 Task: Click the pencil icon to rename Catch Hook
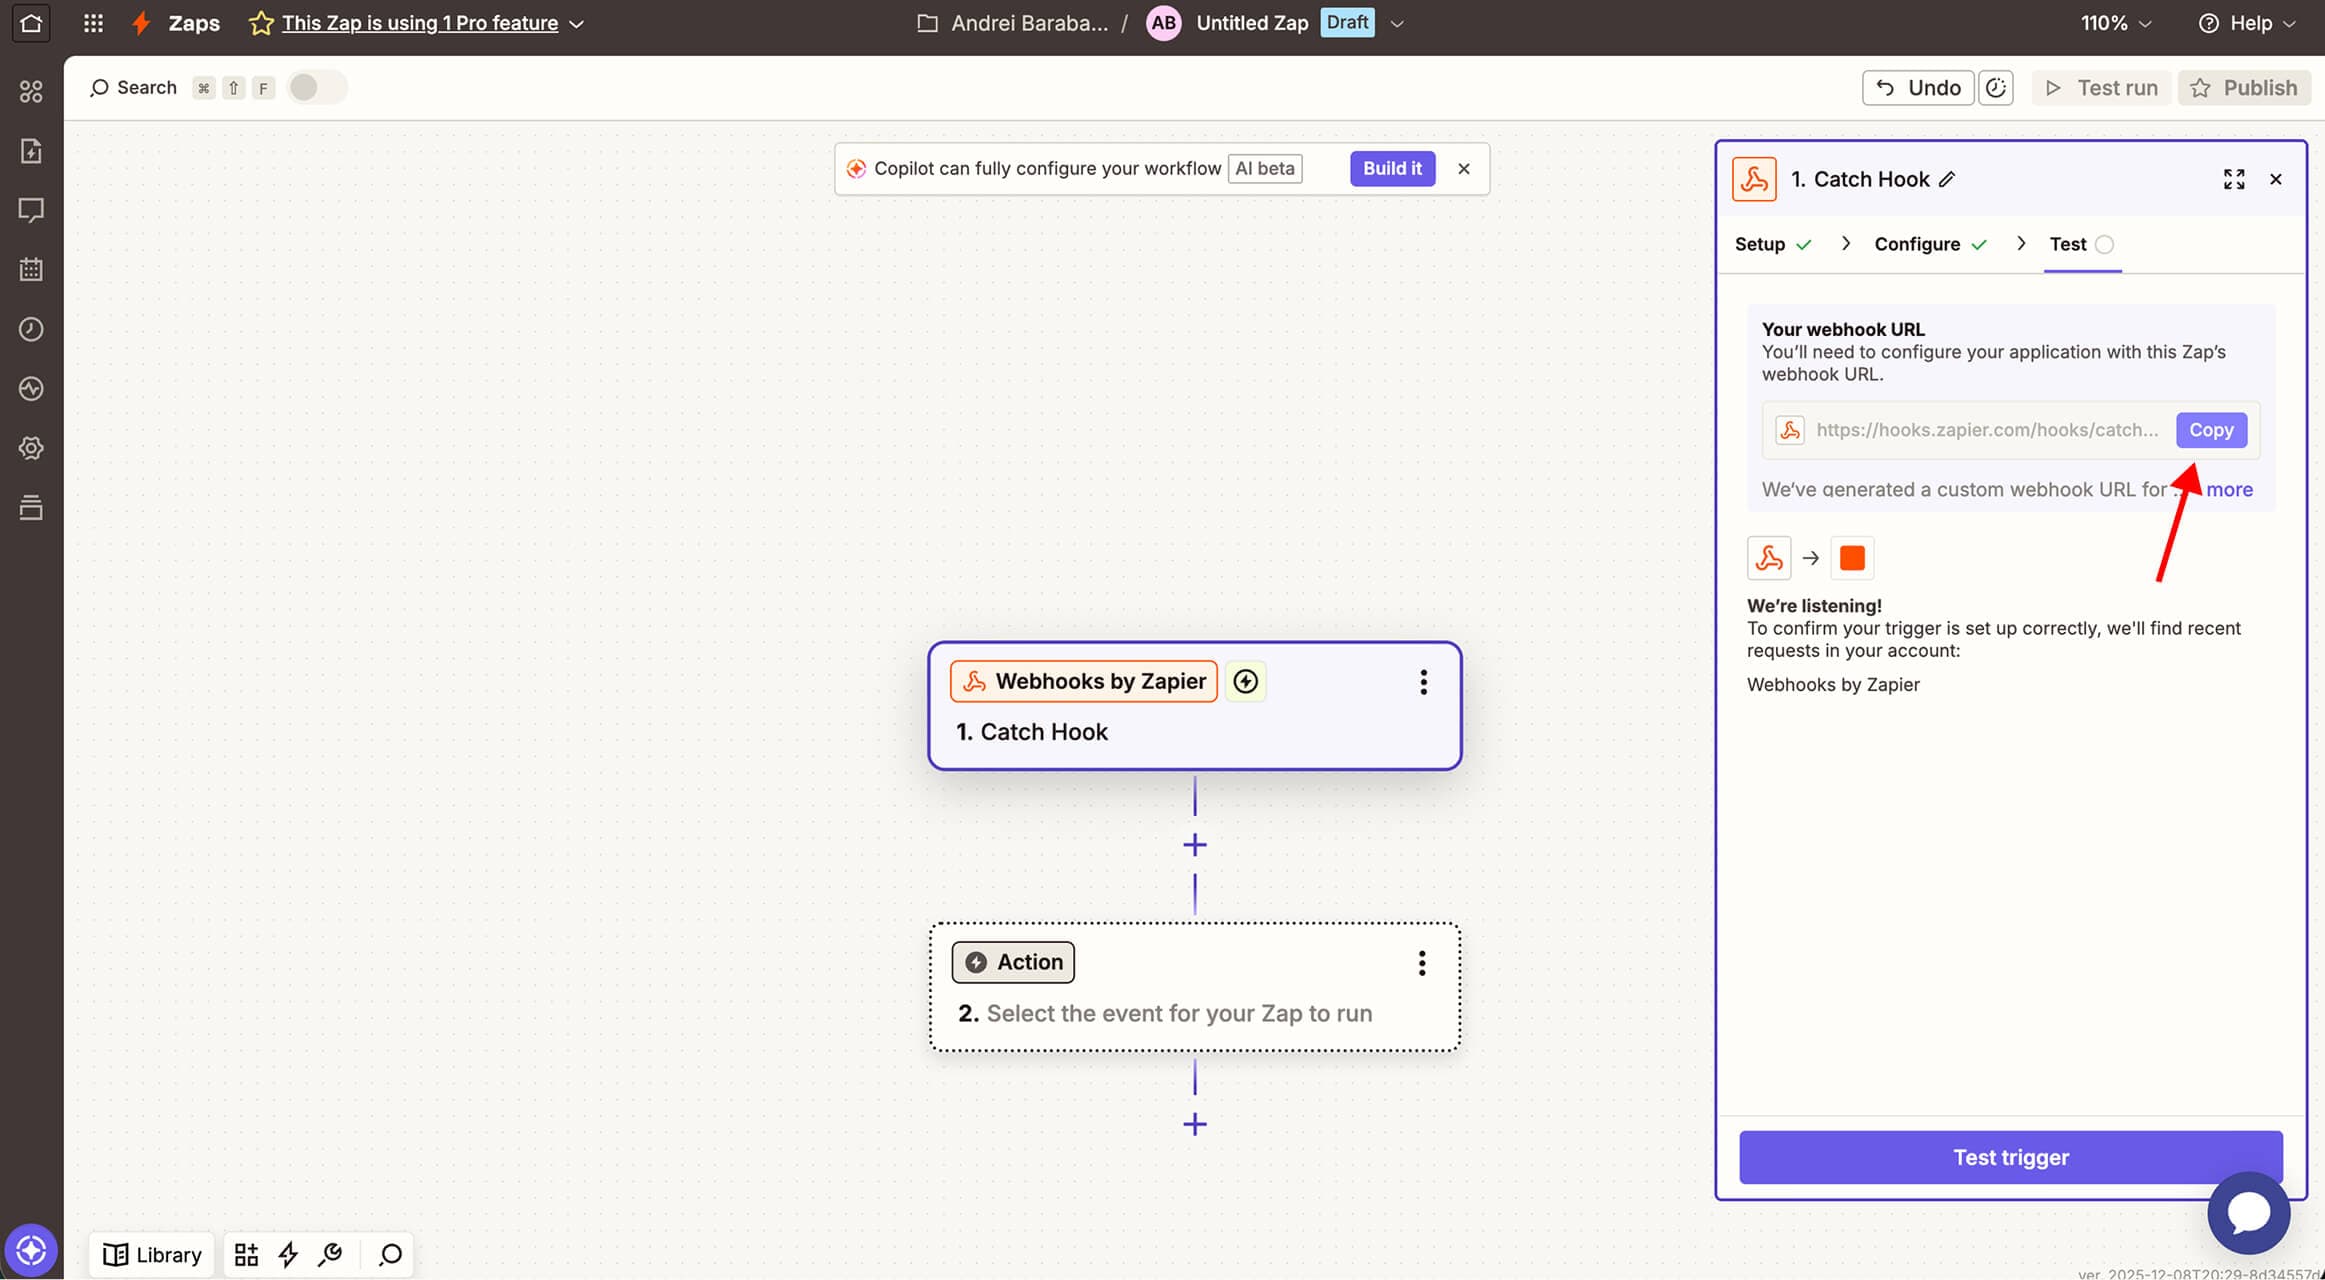point(1947,179)
